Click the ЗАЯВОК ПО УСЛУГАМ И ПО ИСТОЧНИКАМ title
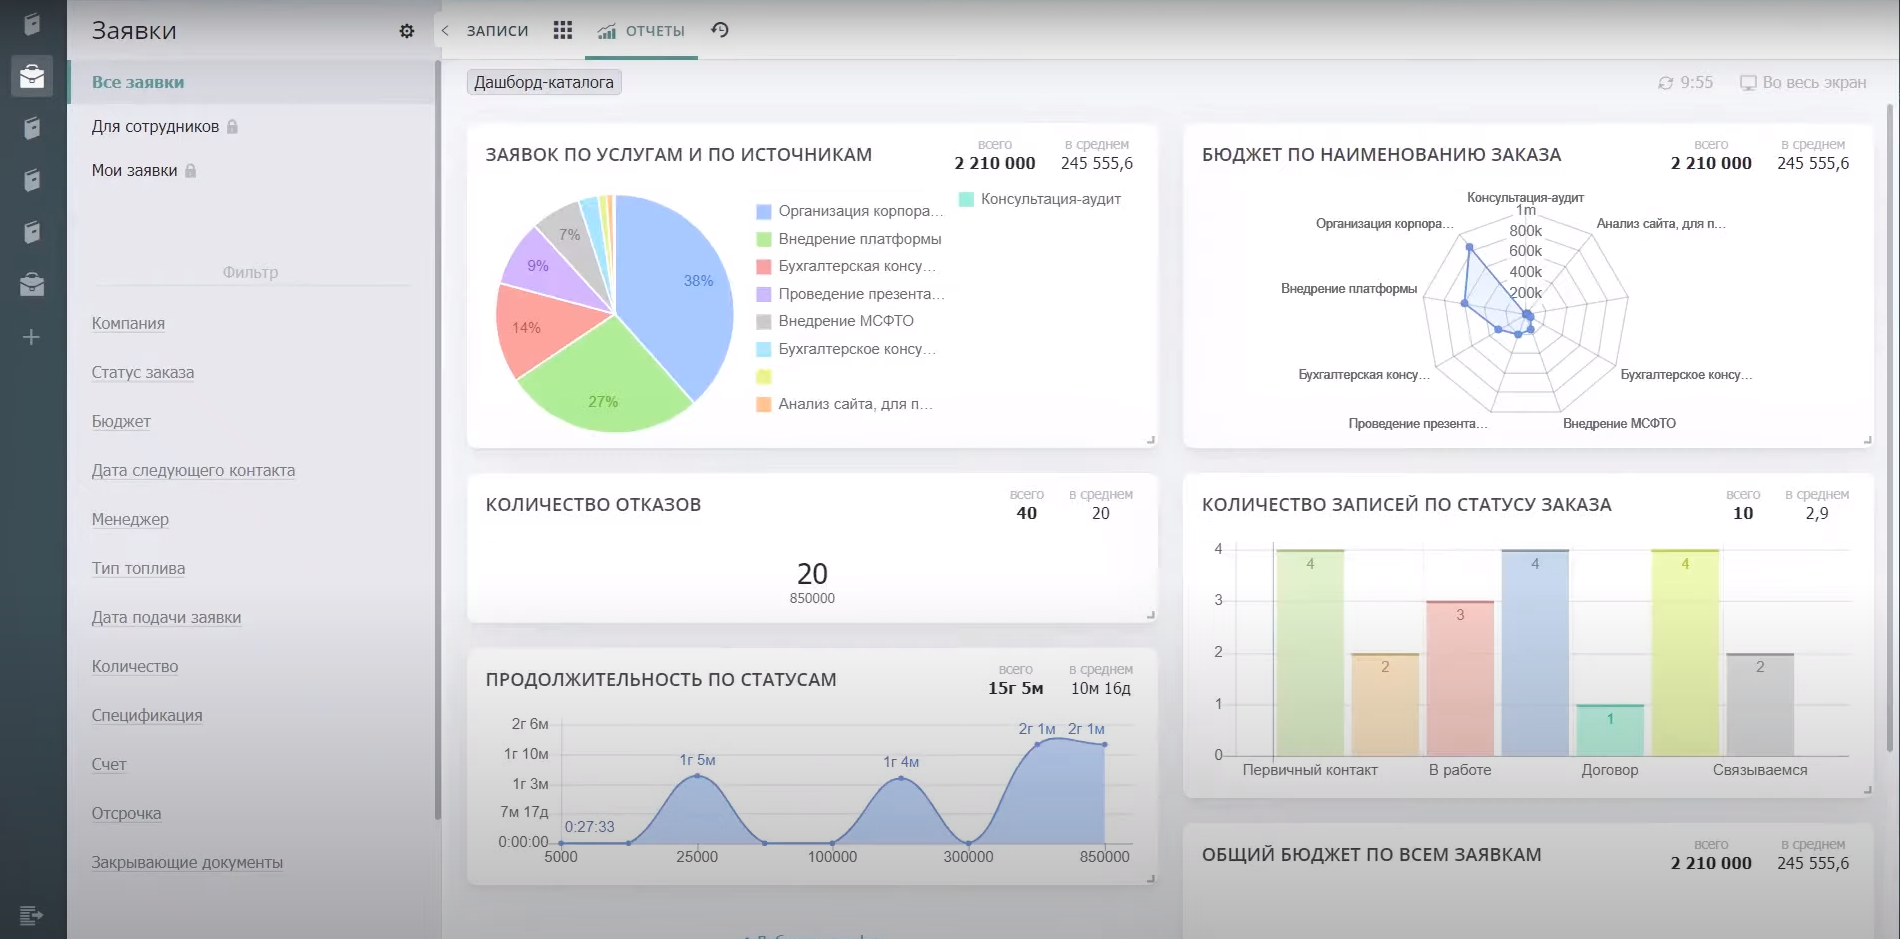The image size is (1900, 939). point(679,155)
